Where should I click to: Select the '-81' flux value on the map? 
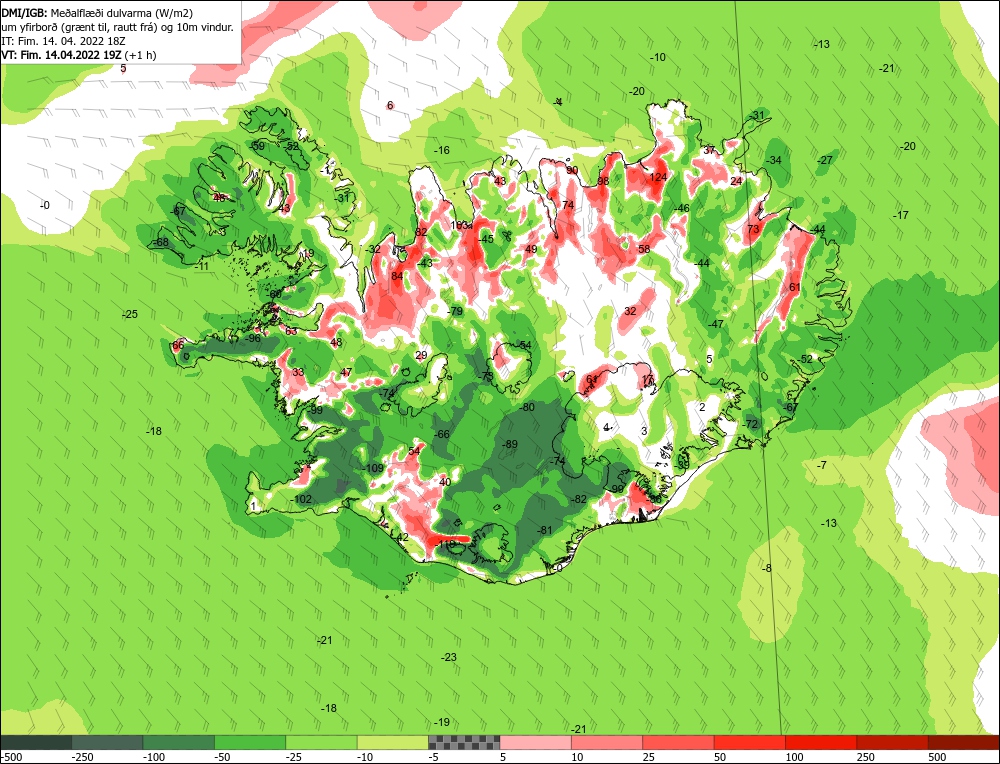pyautogui.click(x=544, y=530)
